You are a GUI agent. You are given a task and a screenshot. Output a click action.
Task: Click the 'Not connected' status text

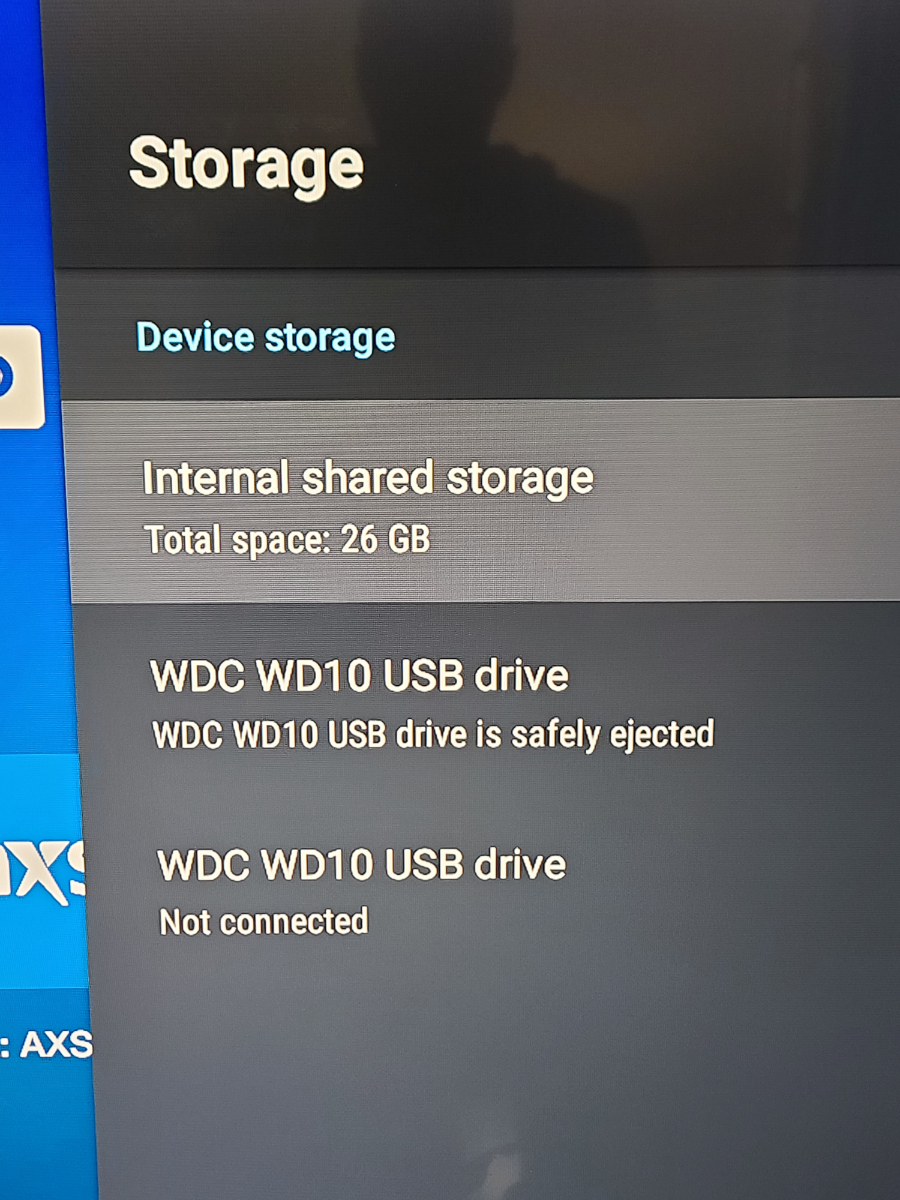(264, 921)
